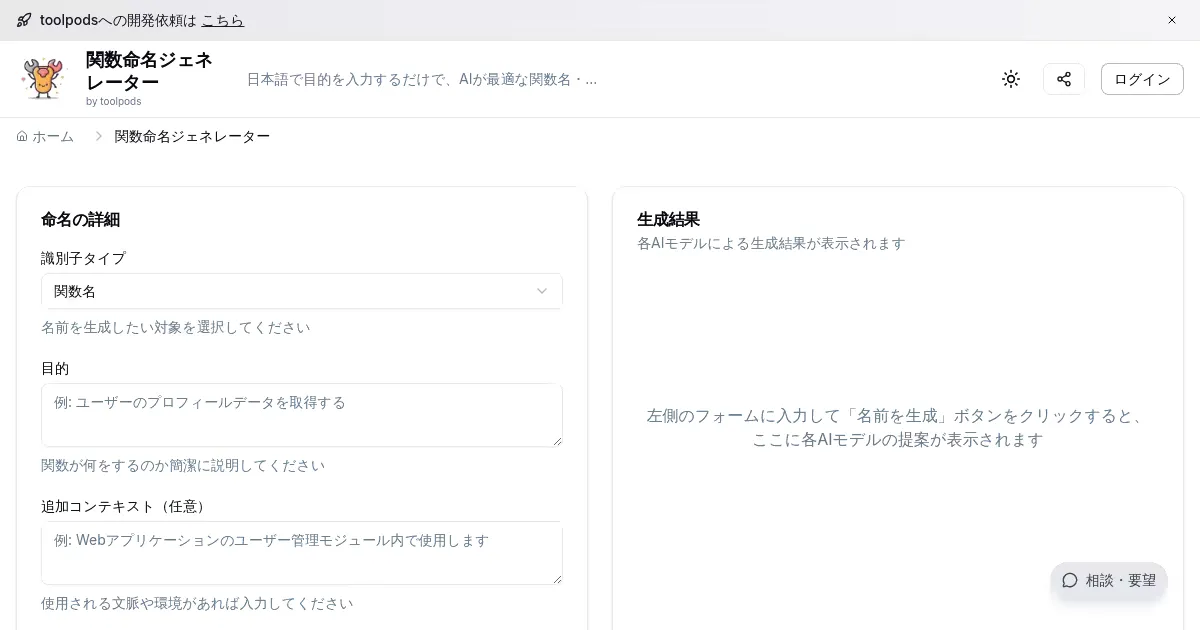Viewport: 1200px width, 630px height.
Task: Click the toolpods mascot logo
Action: [x=43, y=79]
